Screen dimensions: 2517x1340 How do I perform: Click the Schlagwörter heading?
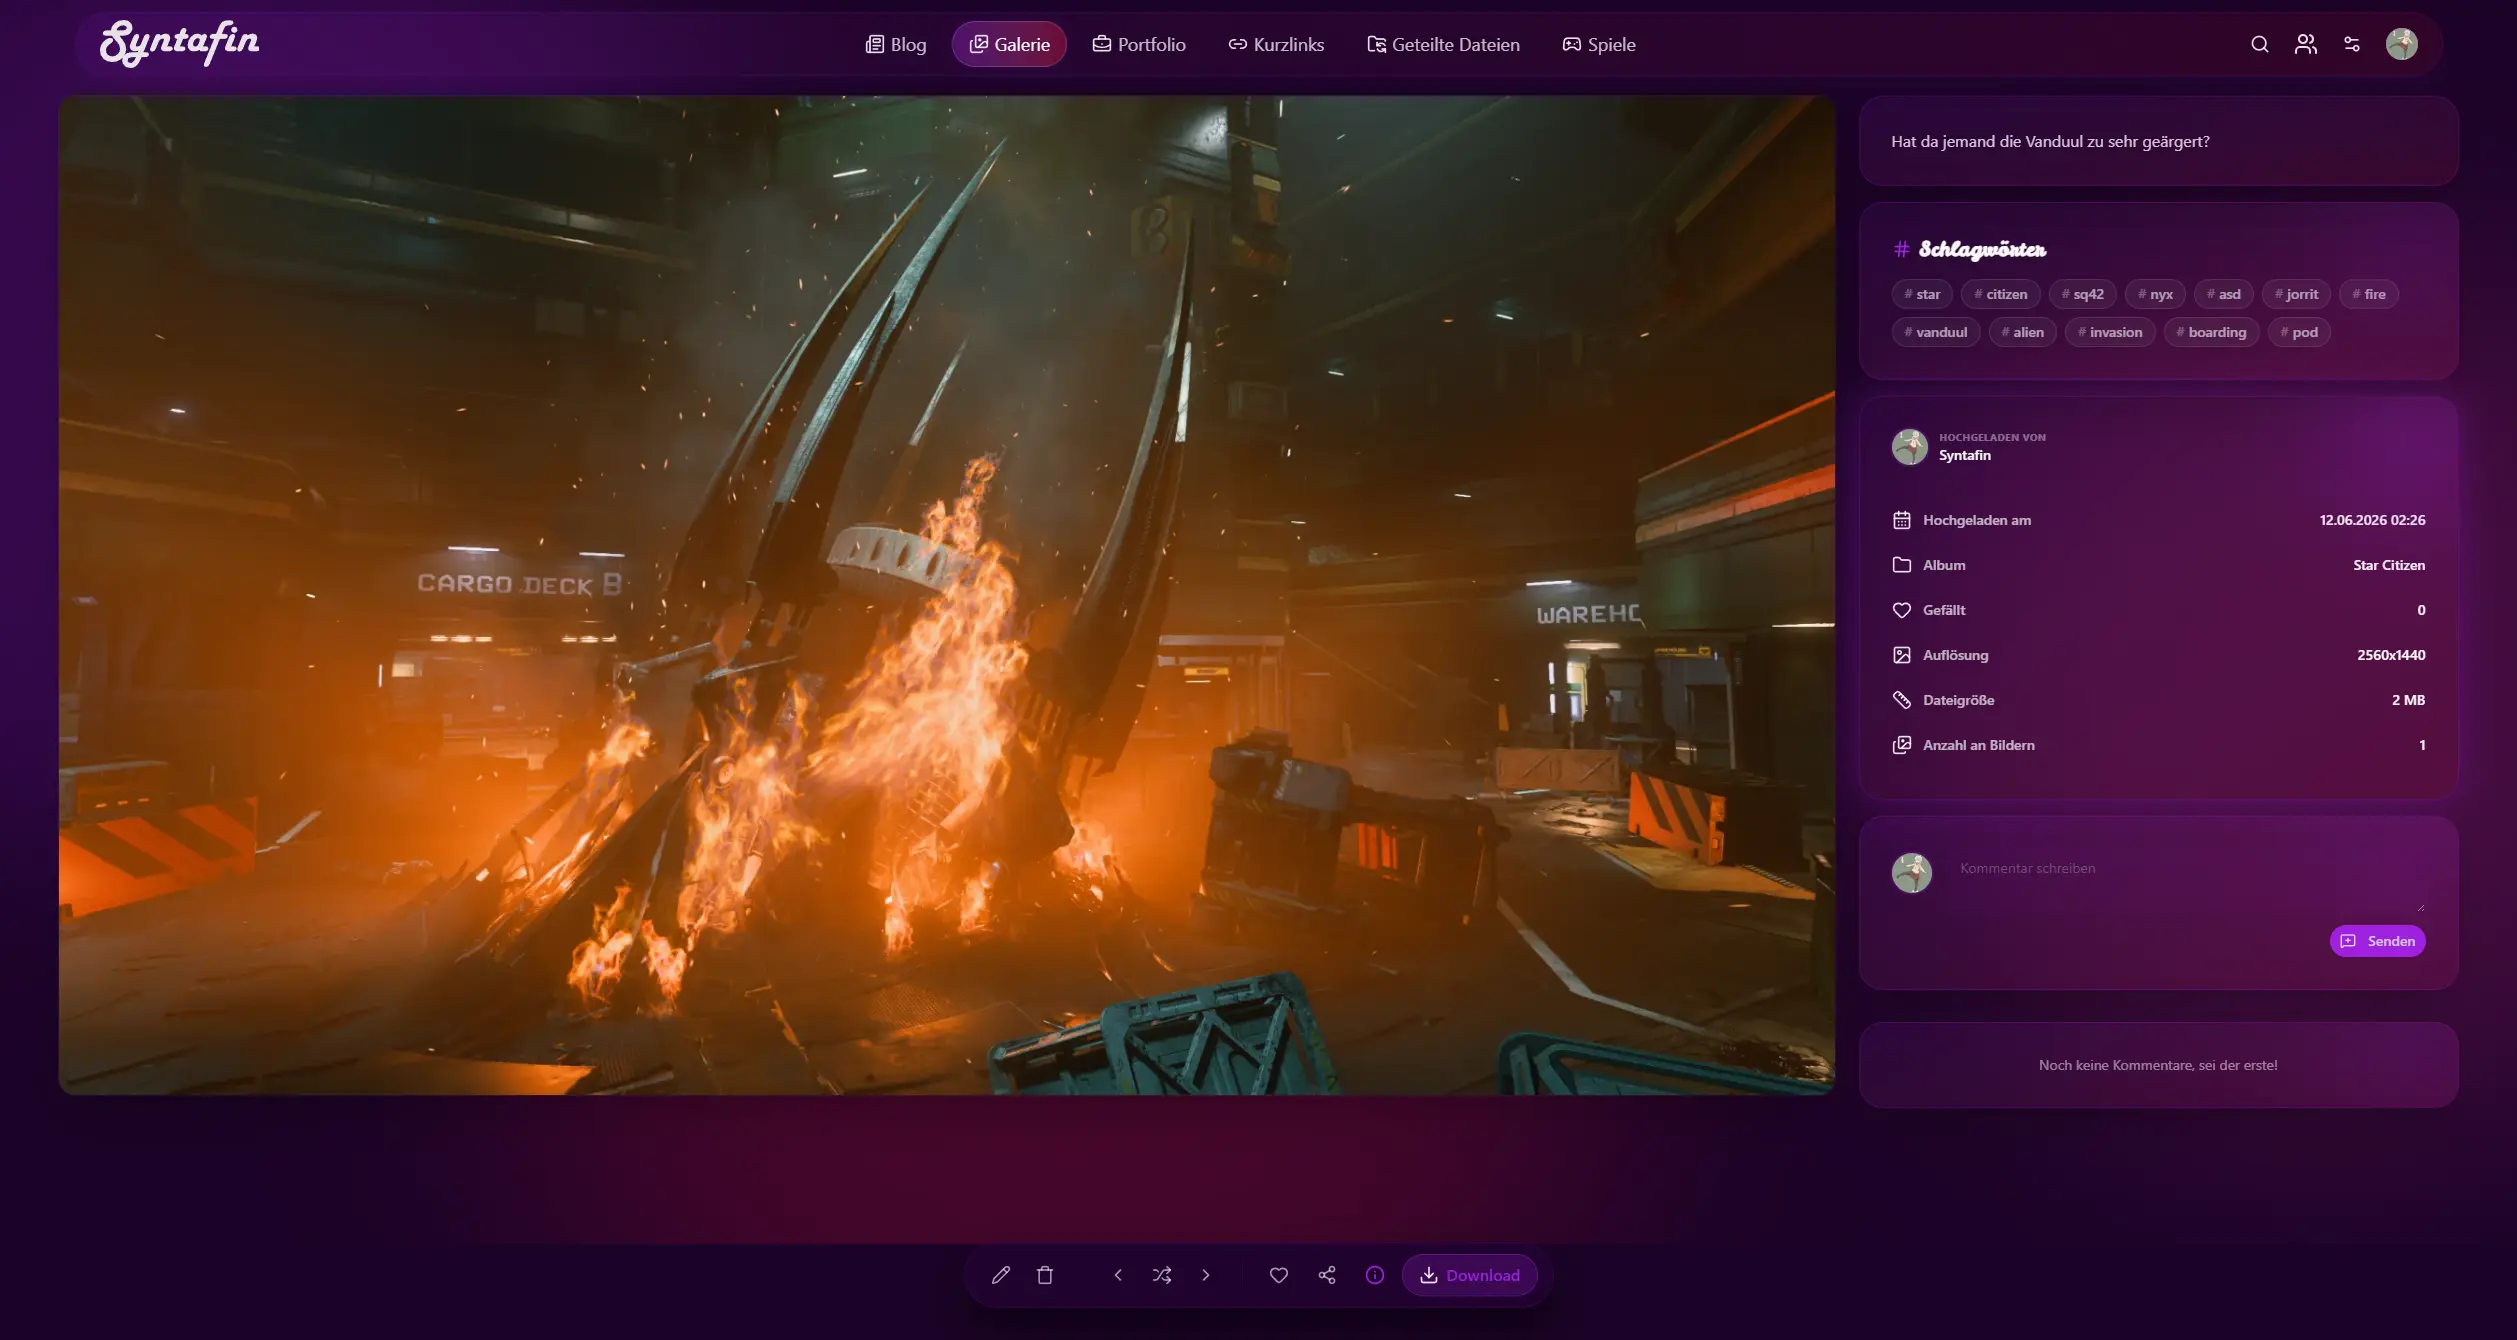(x=1982, y=249)
